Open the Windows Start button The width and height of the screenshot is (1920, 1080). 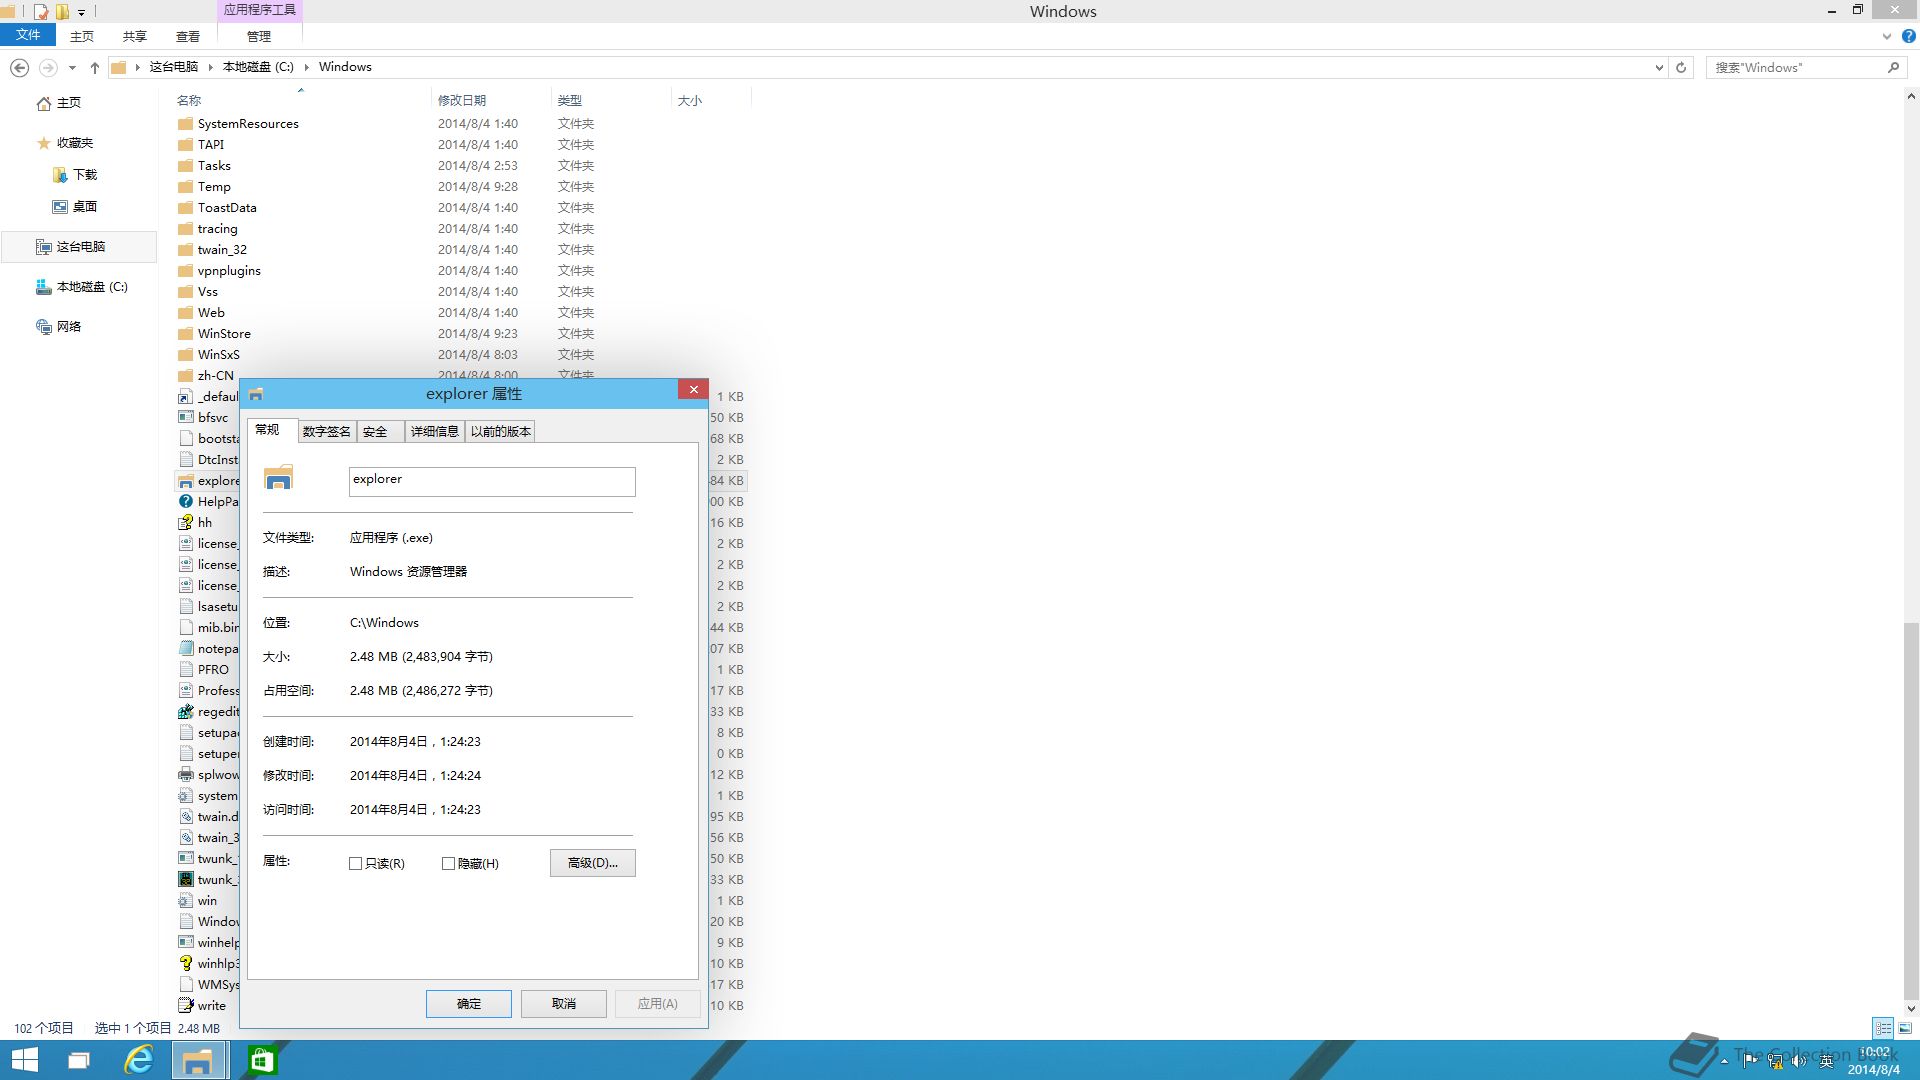[x=24, y=1060]
